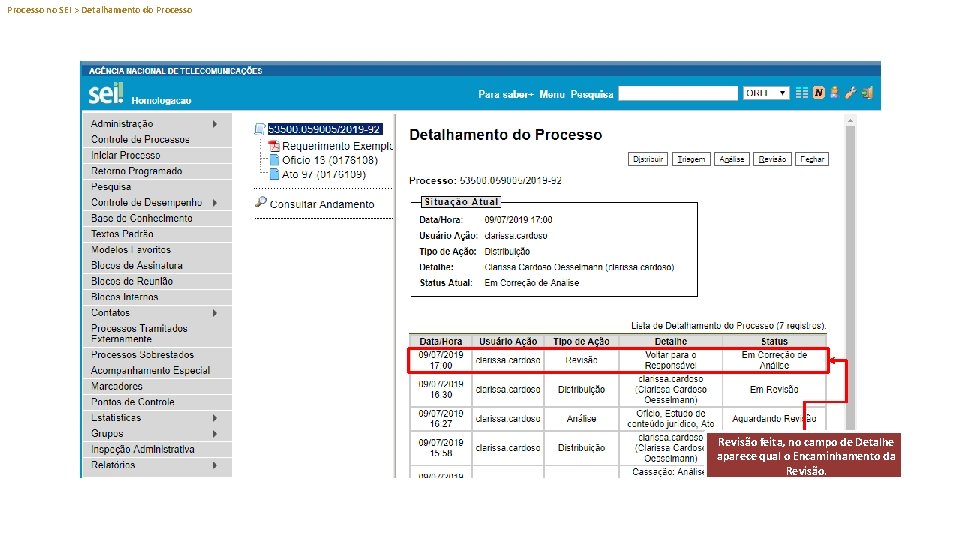Click the 'Em Correção de Análise' table cell
Image resolution: width=960 pixels, height=540 pixels.
click(774, 360)
